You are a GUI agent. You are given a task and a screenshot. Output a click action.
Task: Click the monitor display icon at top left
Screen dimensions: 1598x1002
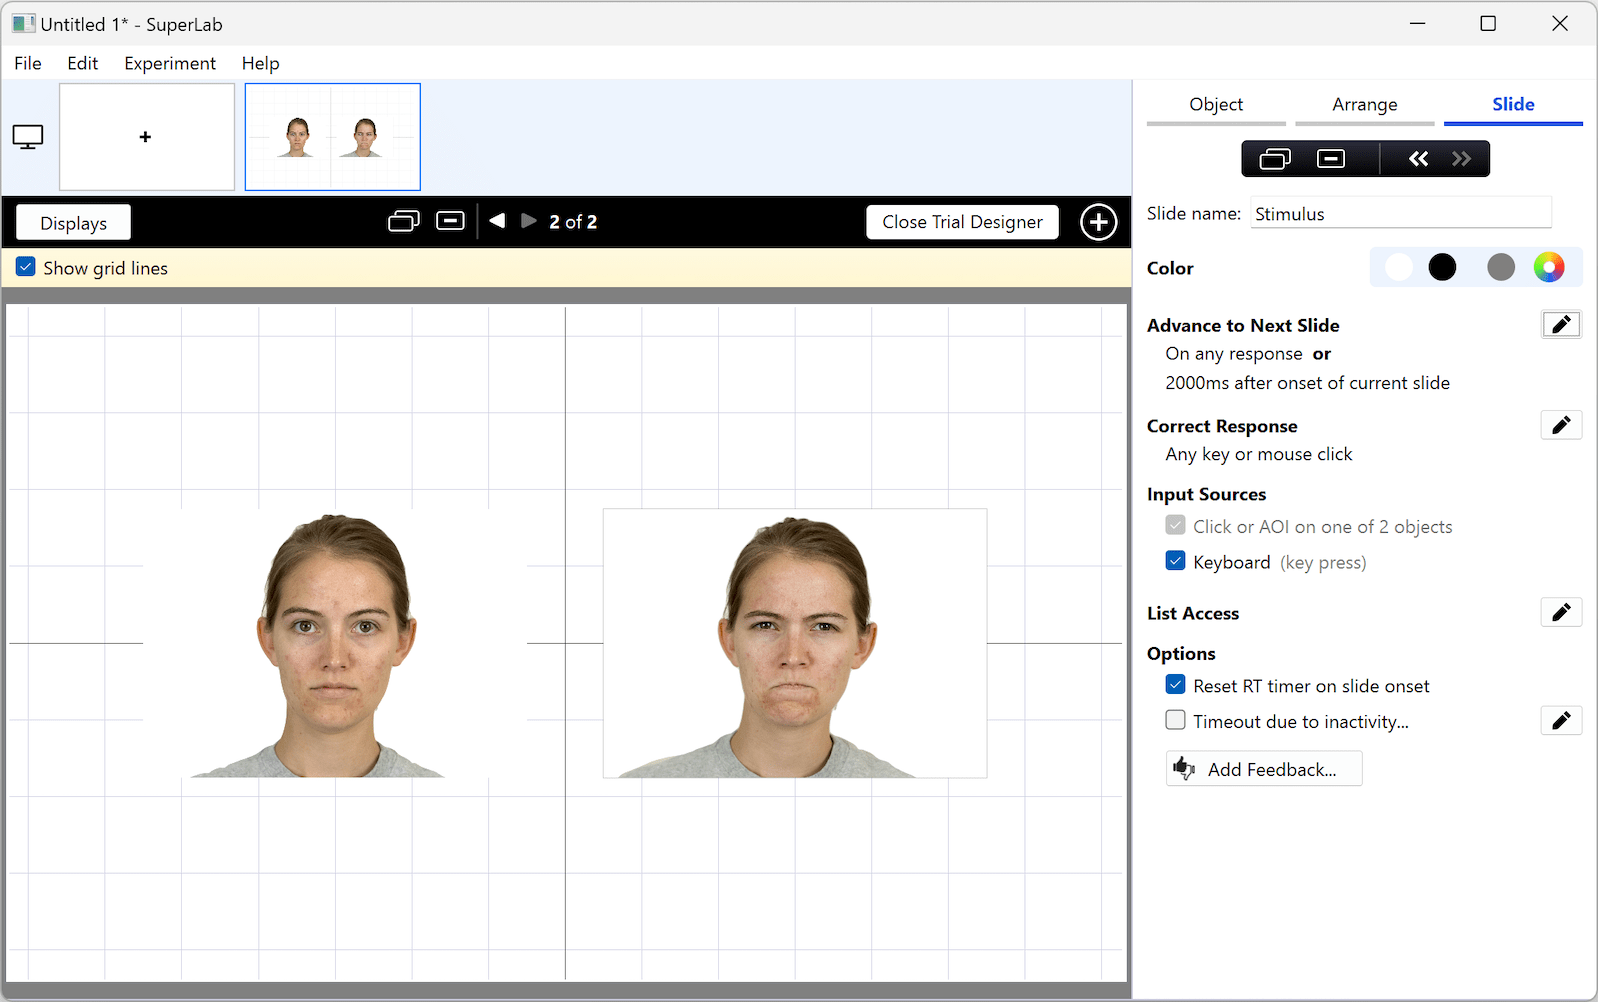click(28, 137)
